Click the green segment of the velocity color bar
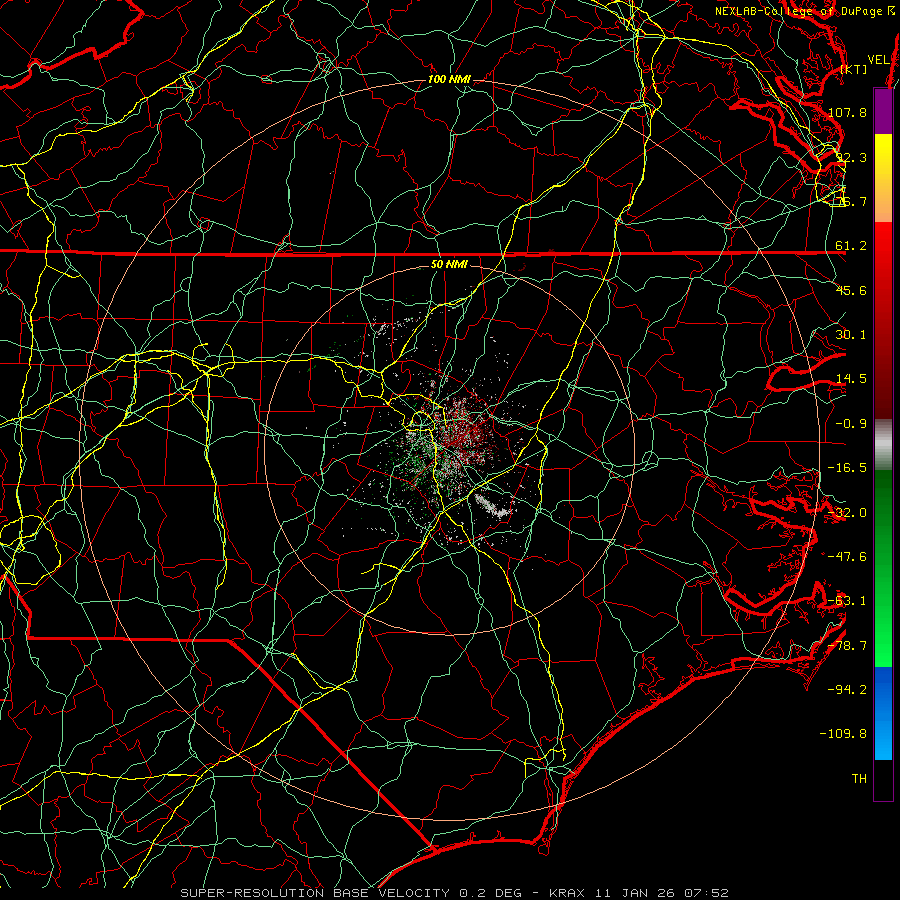900x900 pixels. tap(883, 568)
